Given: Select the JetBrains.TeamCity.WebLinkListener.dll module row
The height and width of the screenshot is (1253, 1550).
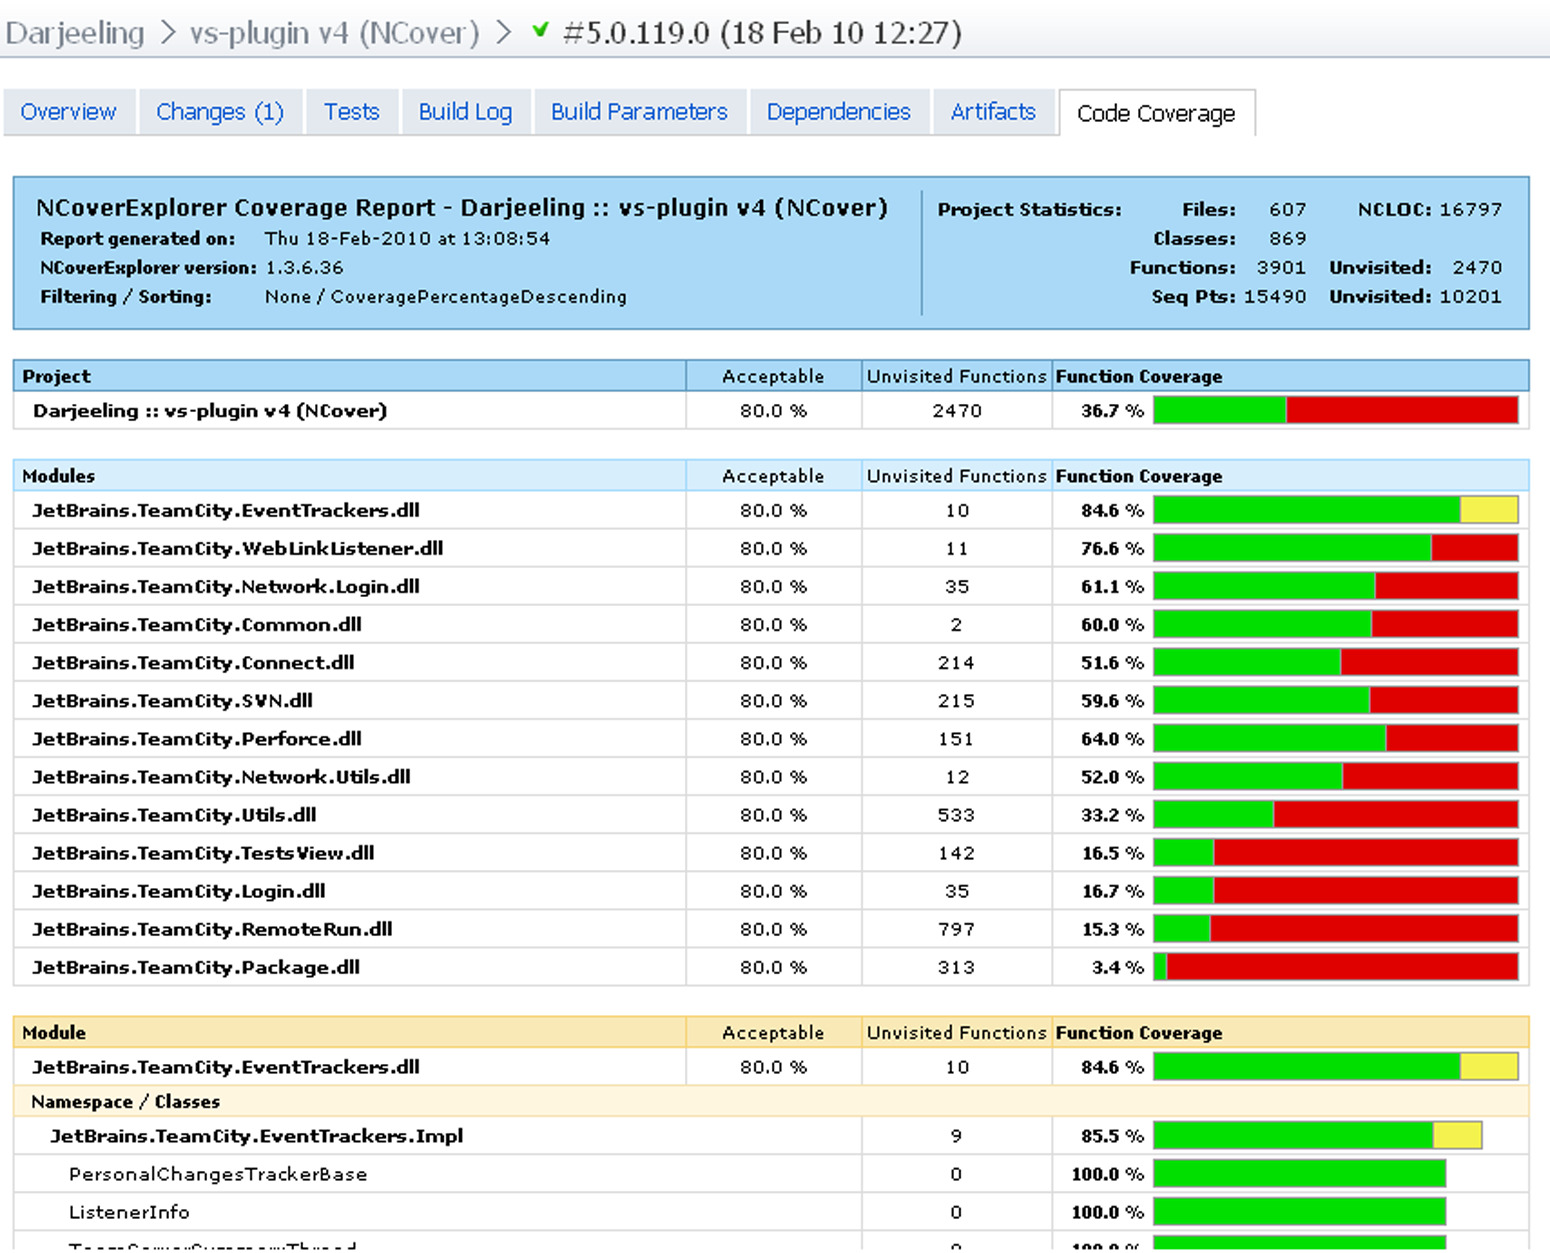Looking at the screenshot, I should (x=771, y=548).
